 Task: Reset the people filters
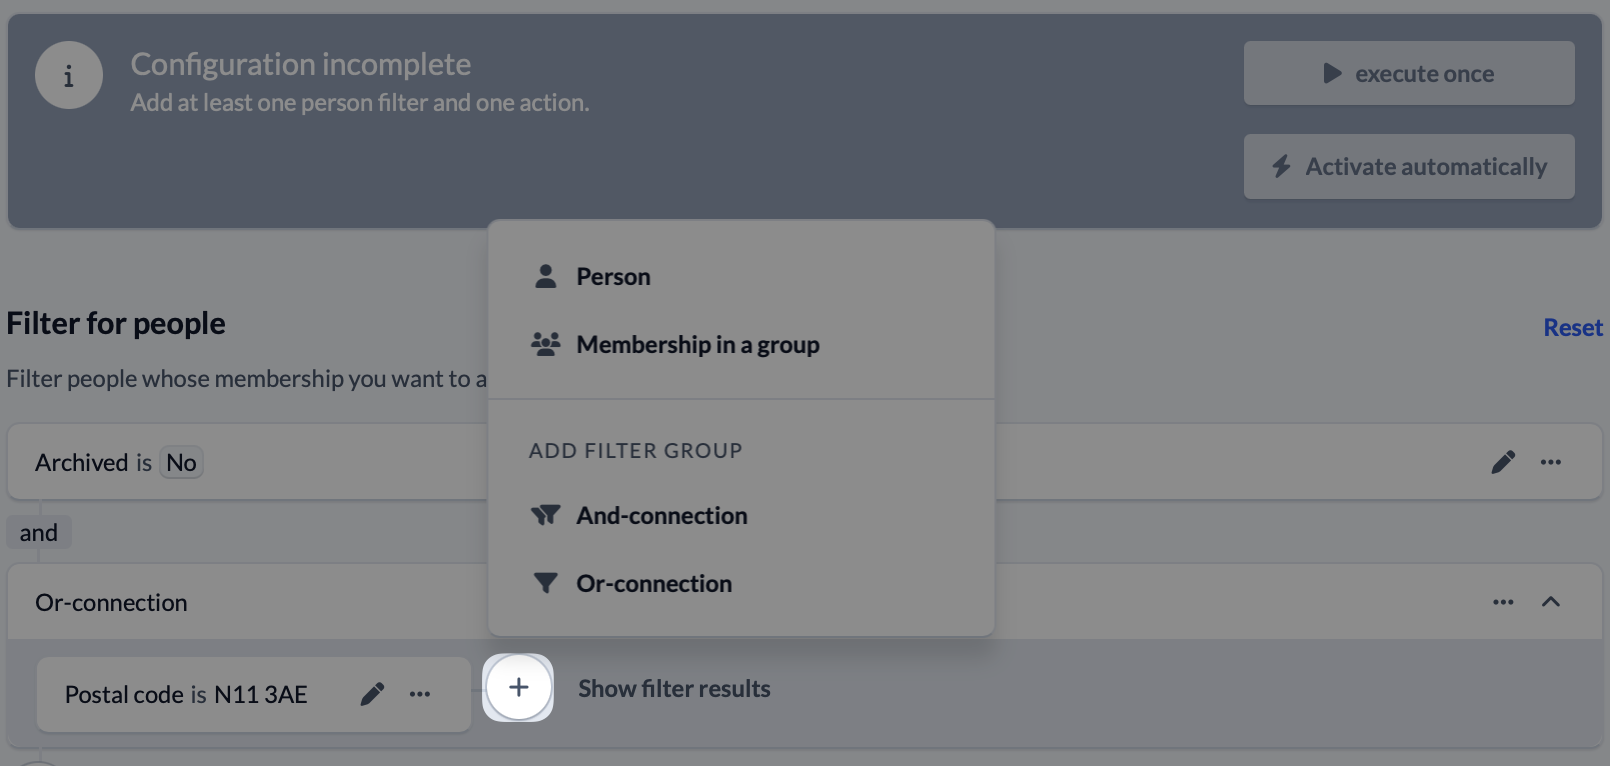pyautogui.click(x=1572, y=328)
